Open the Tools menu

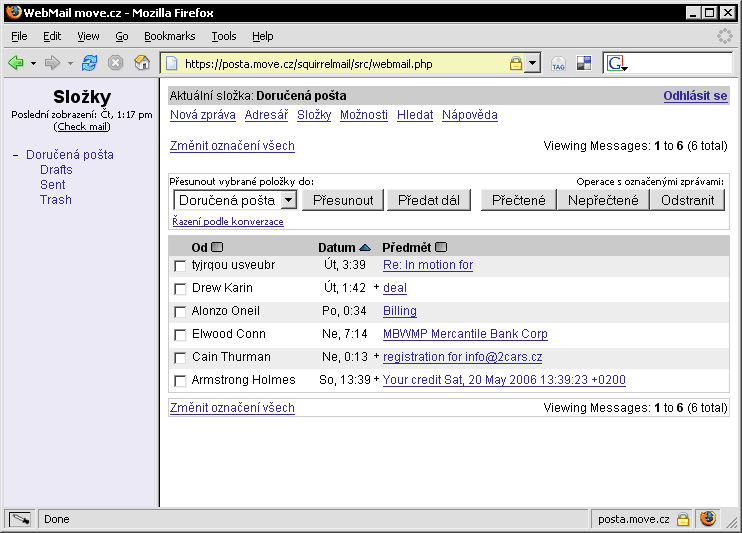click(224, 36)
